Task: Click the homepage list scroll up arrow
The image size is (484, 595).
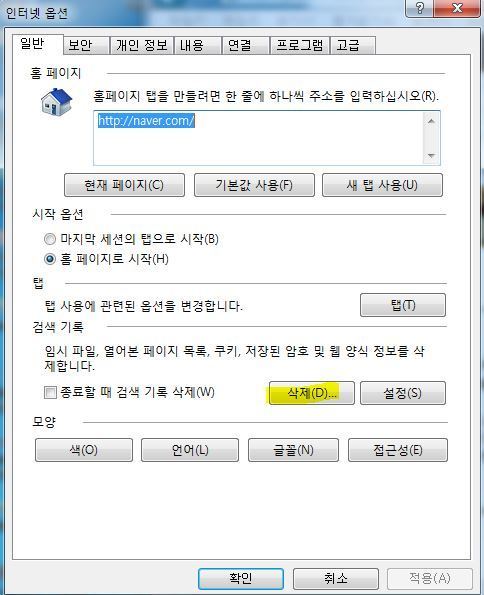Action: pos(431,121)
